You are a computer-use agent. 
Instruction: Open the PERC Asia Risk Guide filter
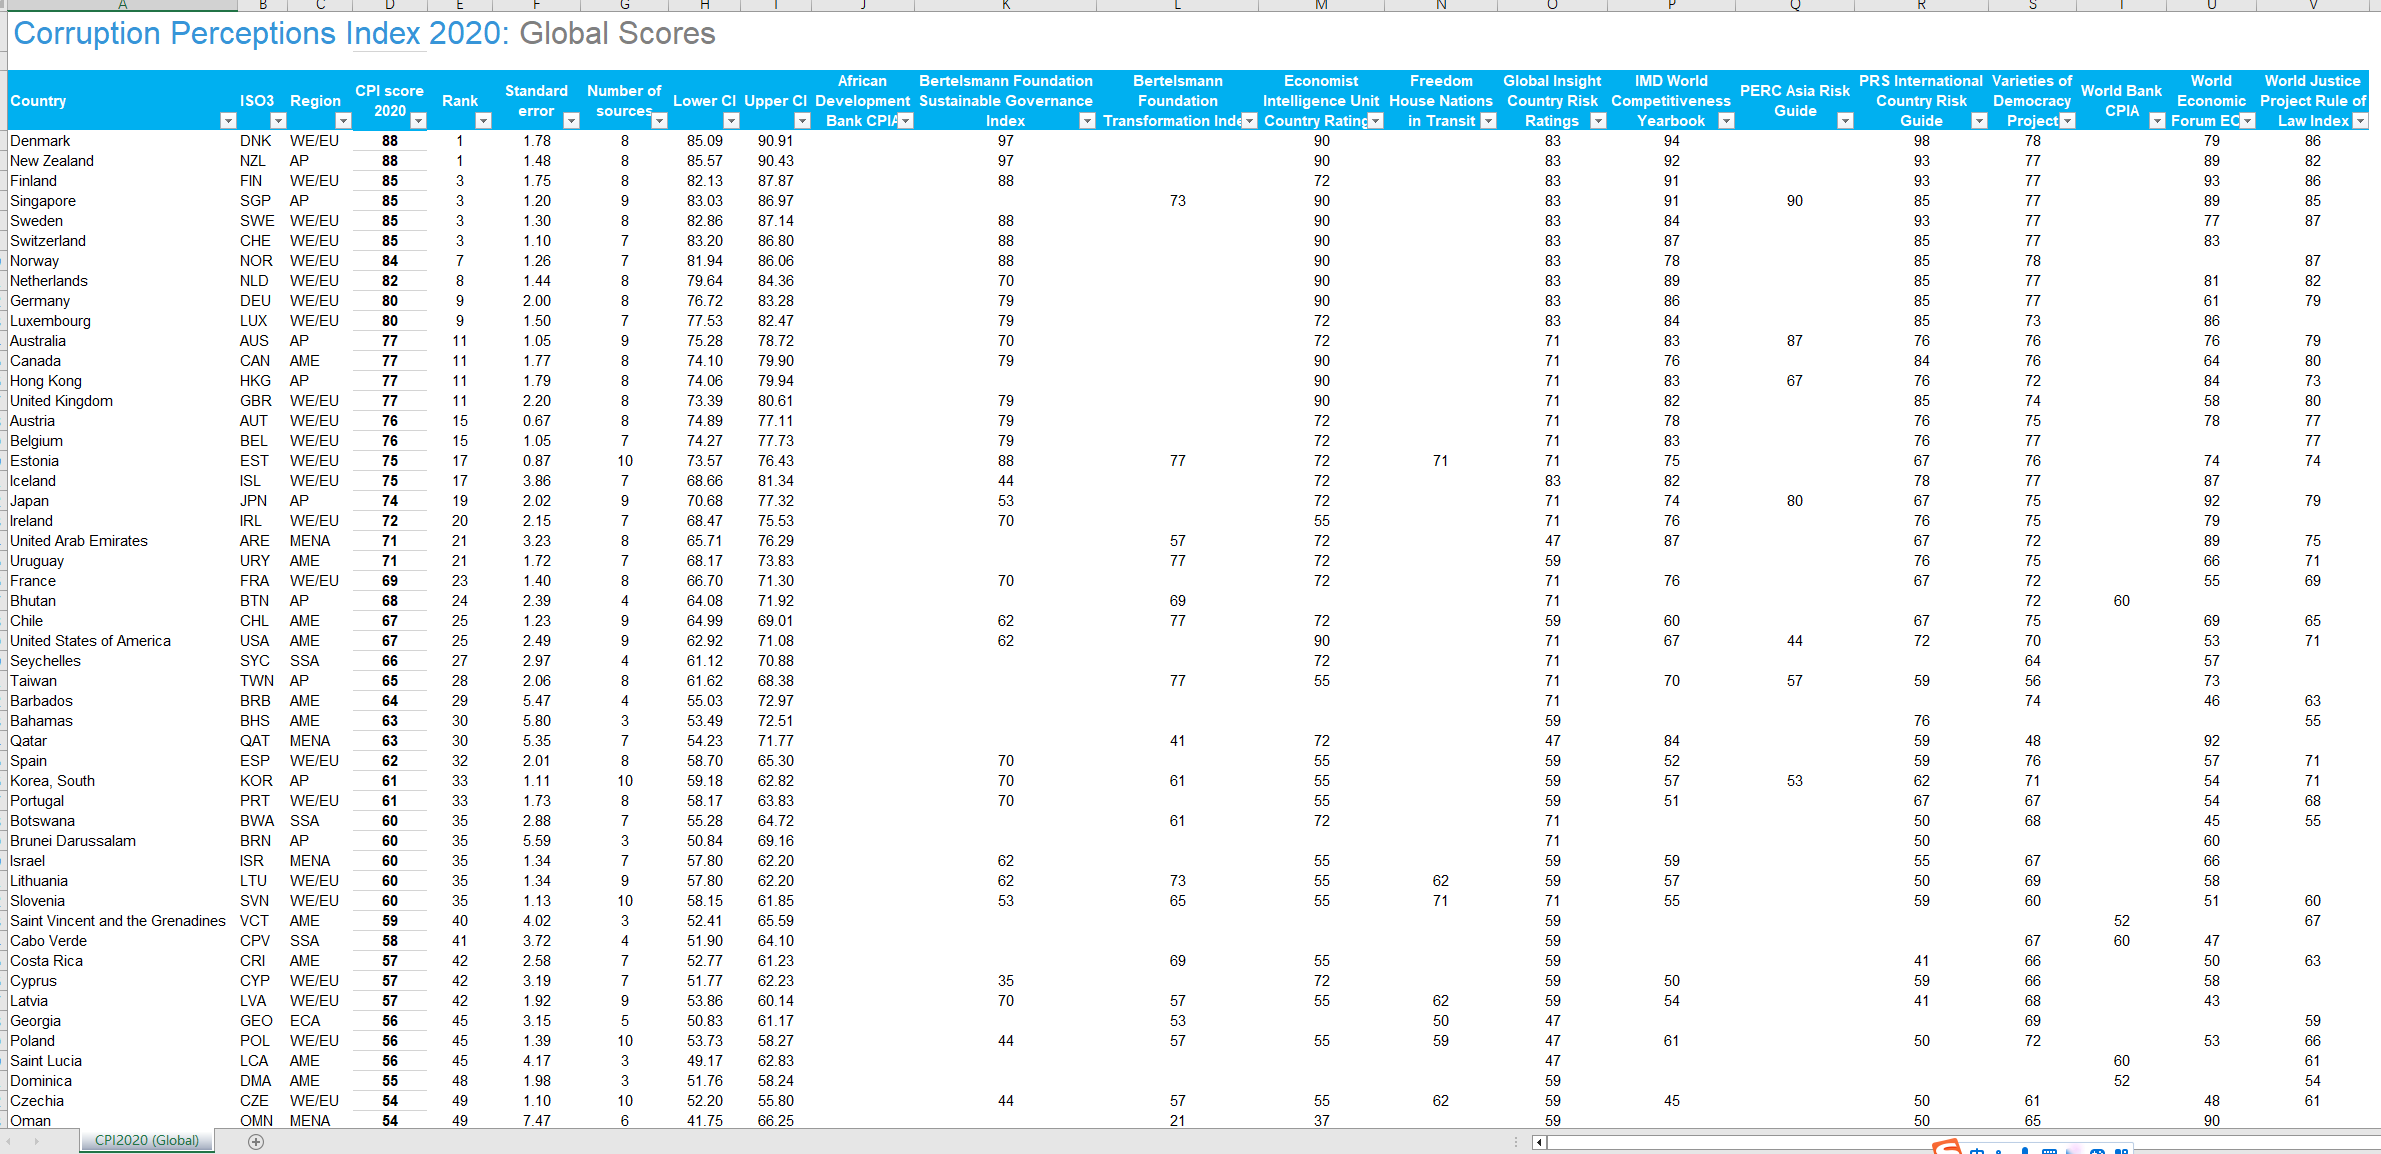[1845, 121]
